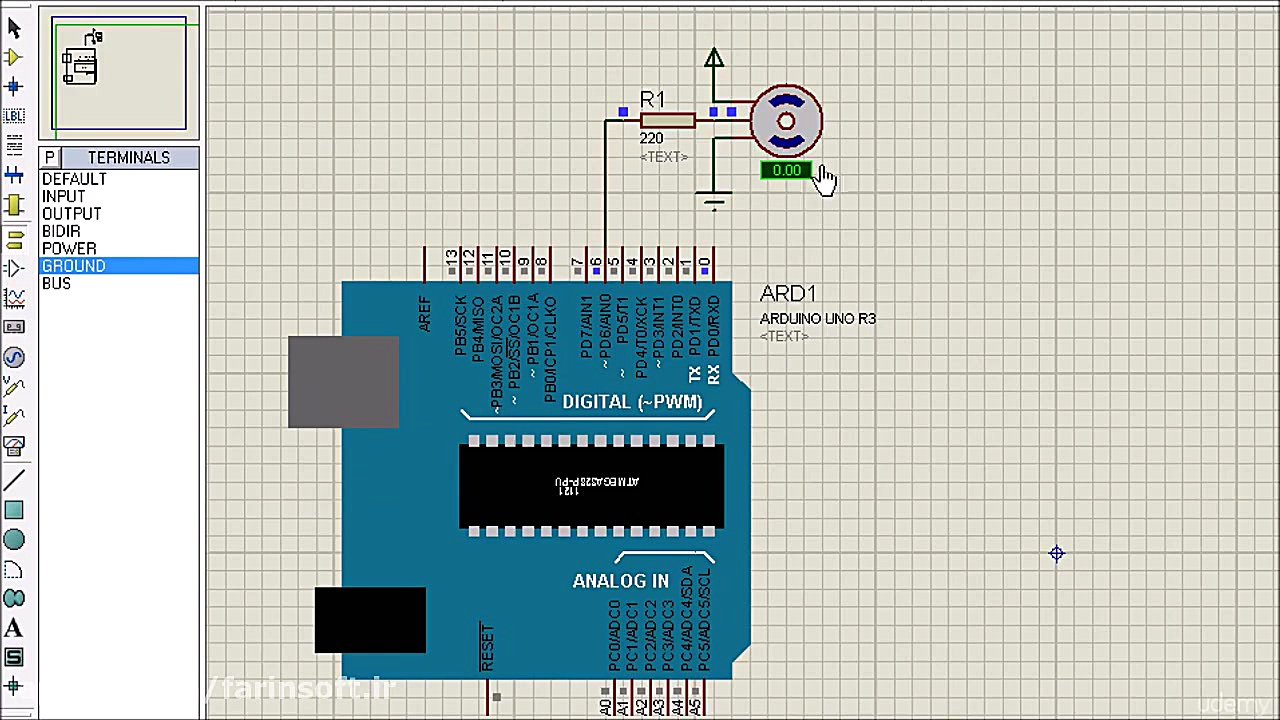Activate the Generator mode icon
This screenshot has height=720, width=1280.
point(13,357)
